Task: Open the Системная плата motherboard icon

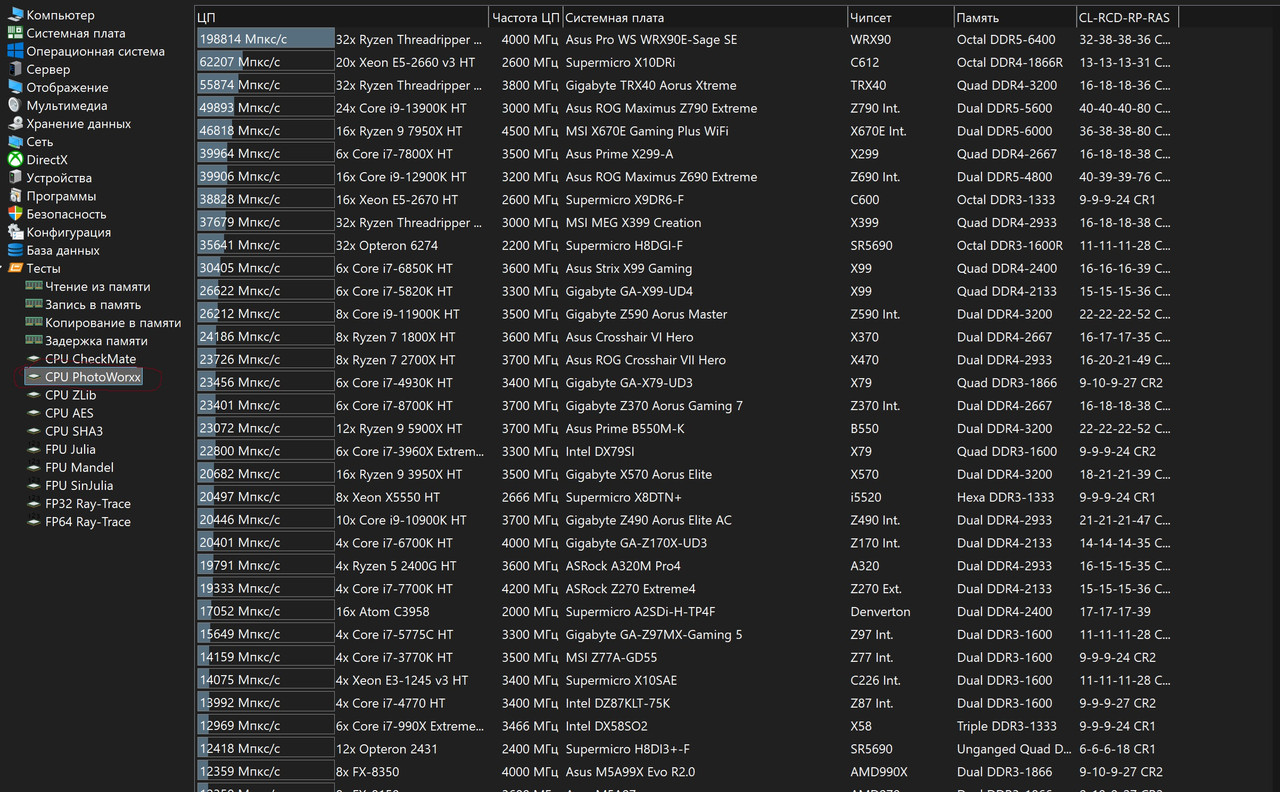Action: click(15, 33)
